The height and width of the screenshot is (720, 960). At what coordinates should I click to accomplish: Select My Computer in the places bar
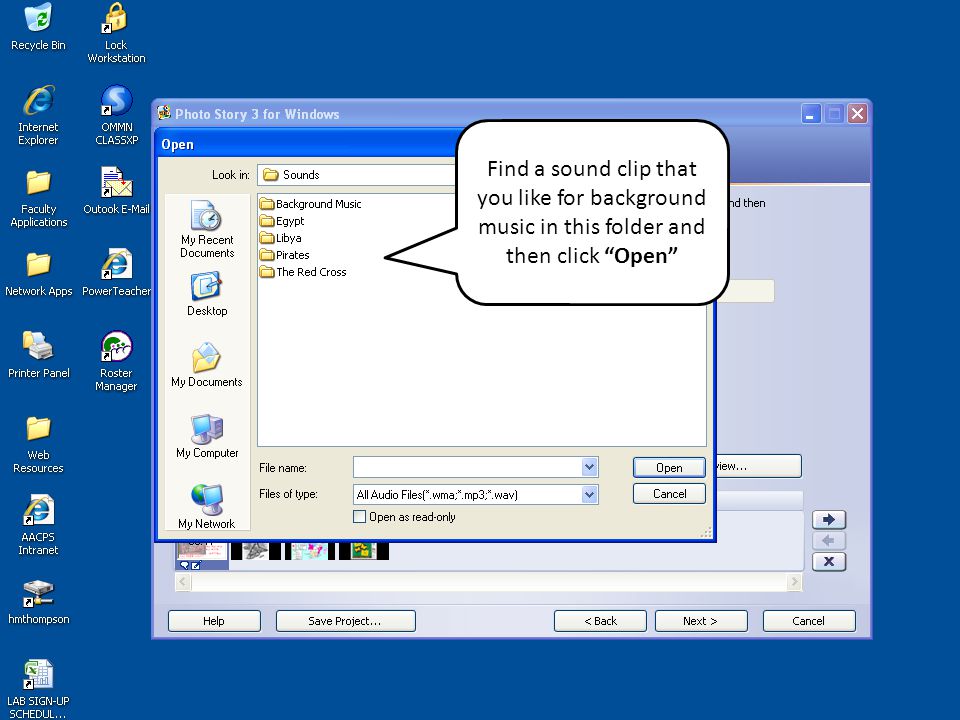[207, 436]
